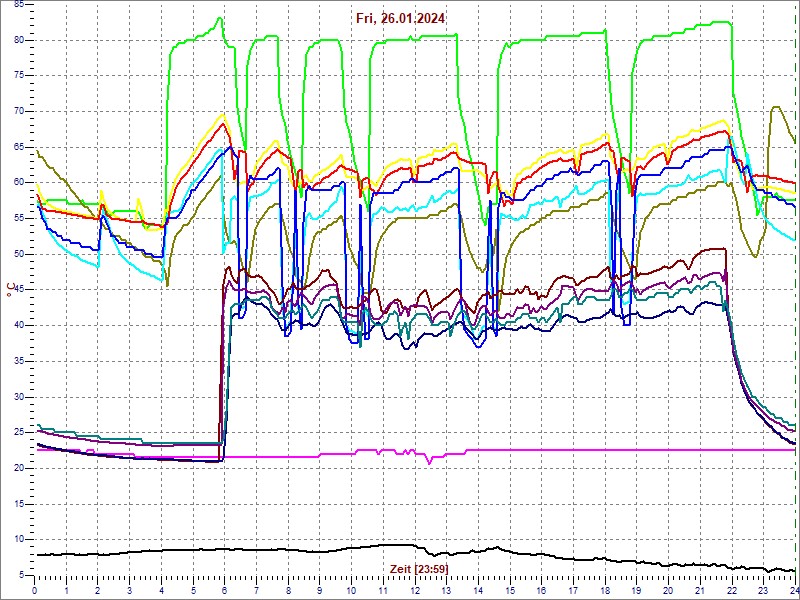Select the 60 temperature axis label
The width and height of the screenshot is (800, 600).
click(x=18, y=183)
